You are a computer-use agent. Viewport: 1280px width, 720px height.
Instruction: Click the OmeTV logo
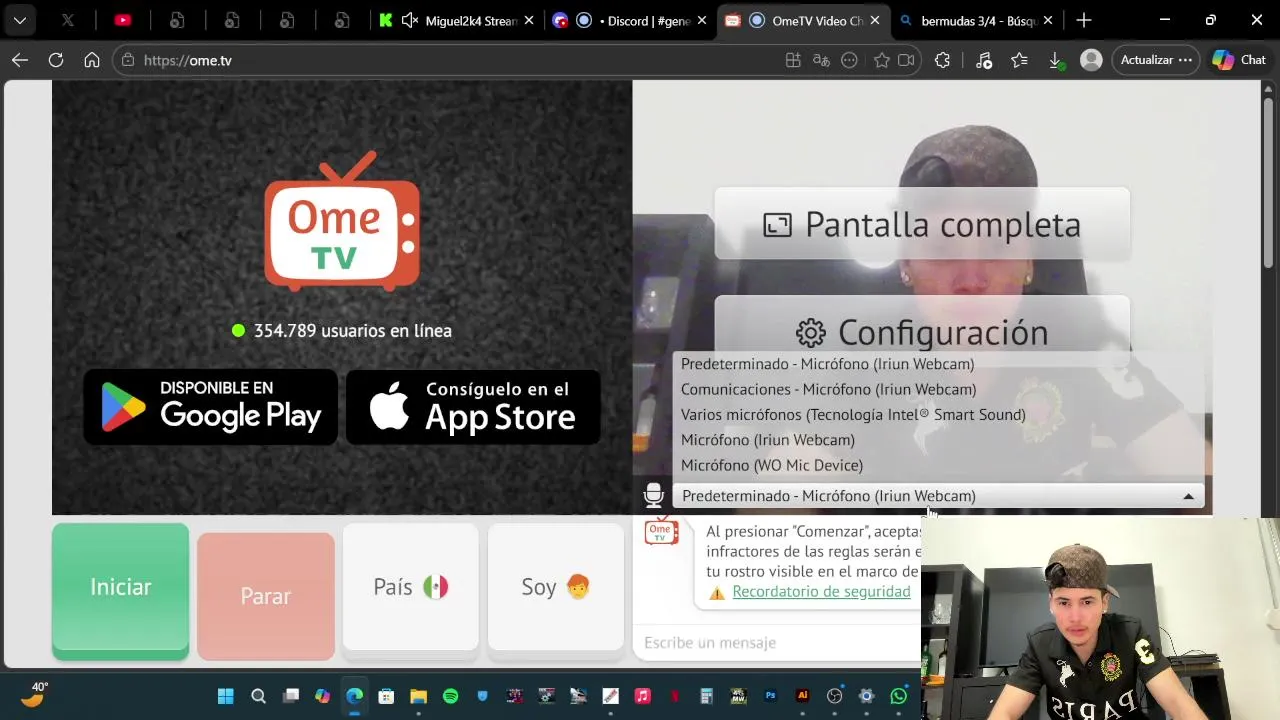(342, 222)
